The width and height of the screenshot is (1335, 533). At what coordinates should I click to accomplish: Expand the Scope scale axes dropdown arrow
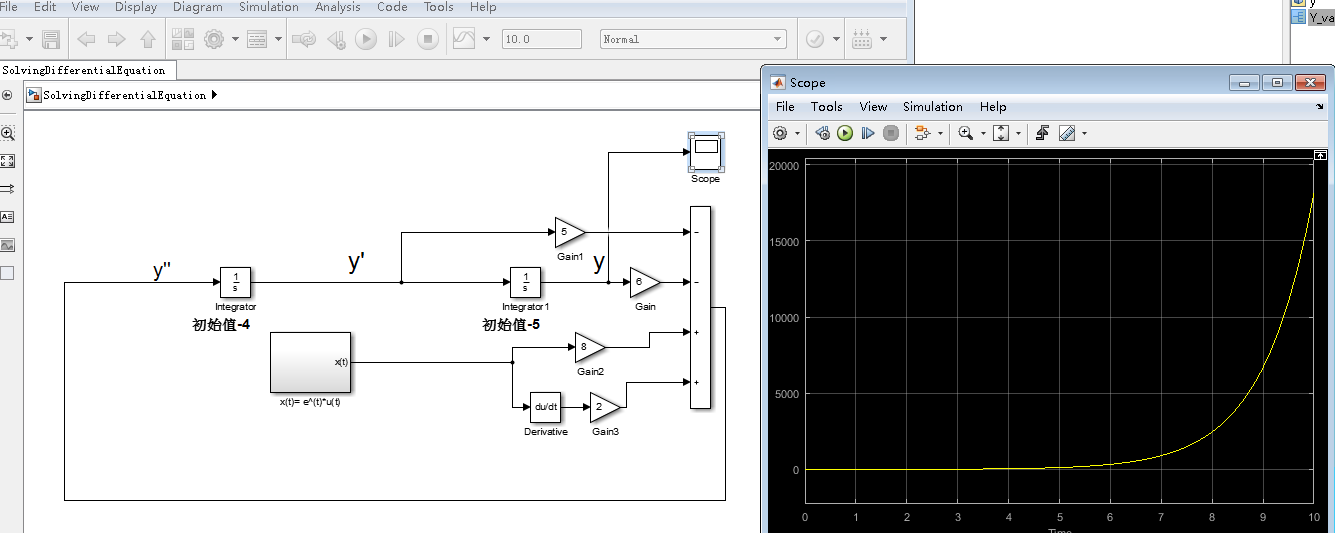click(x=1019, y=133)
